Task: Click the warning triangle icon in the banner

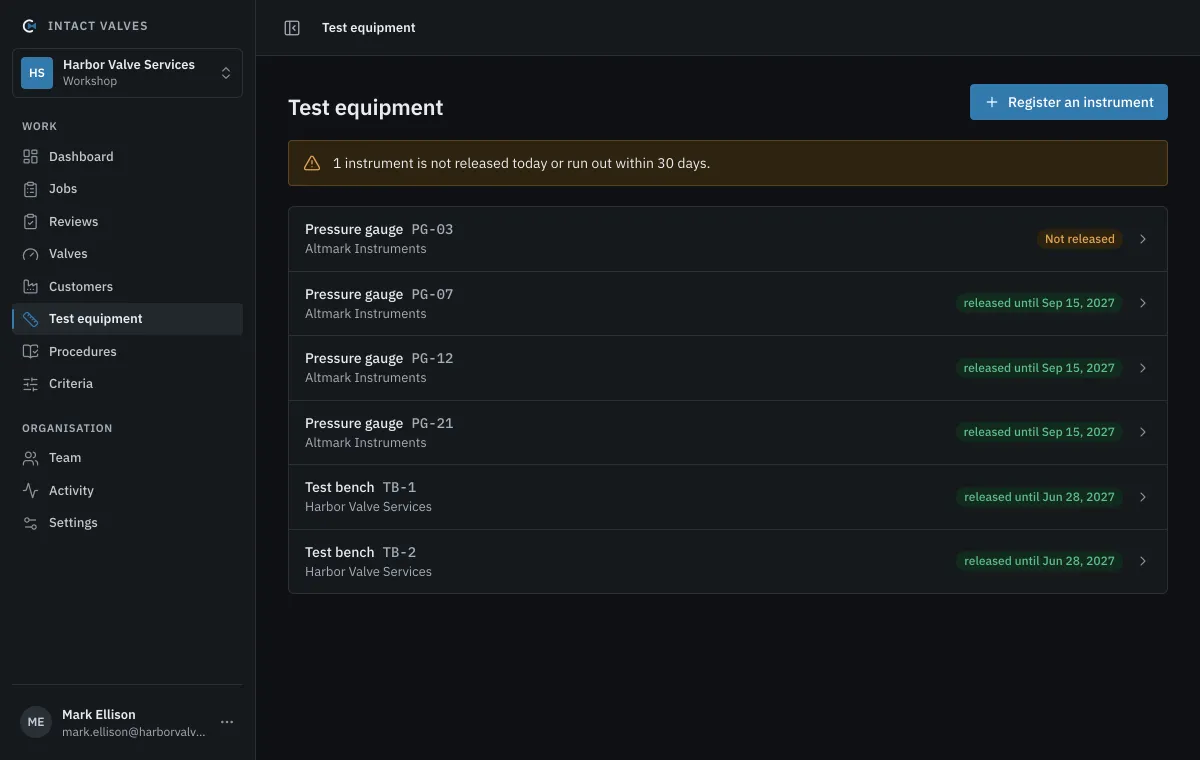Action: 312,163
